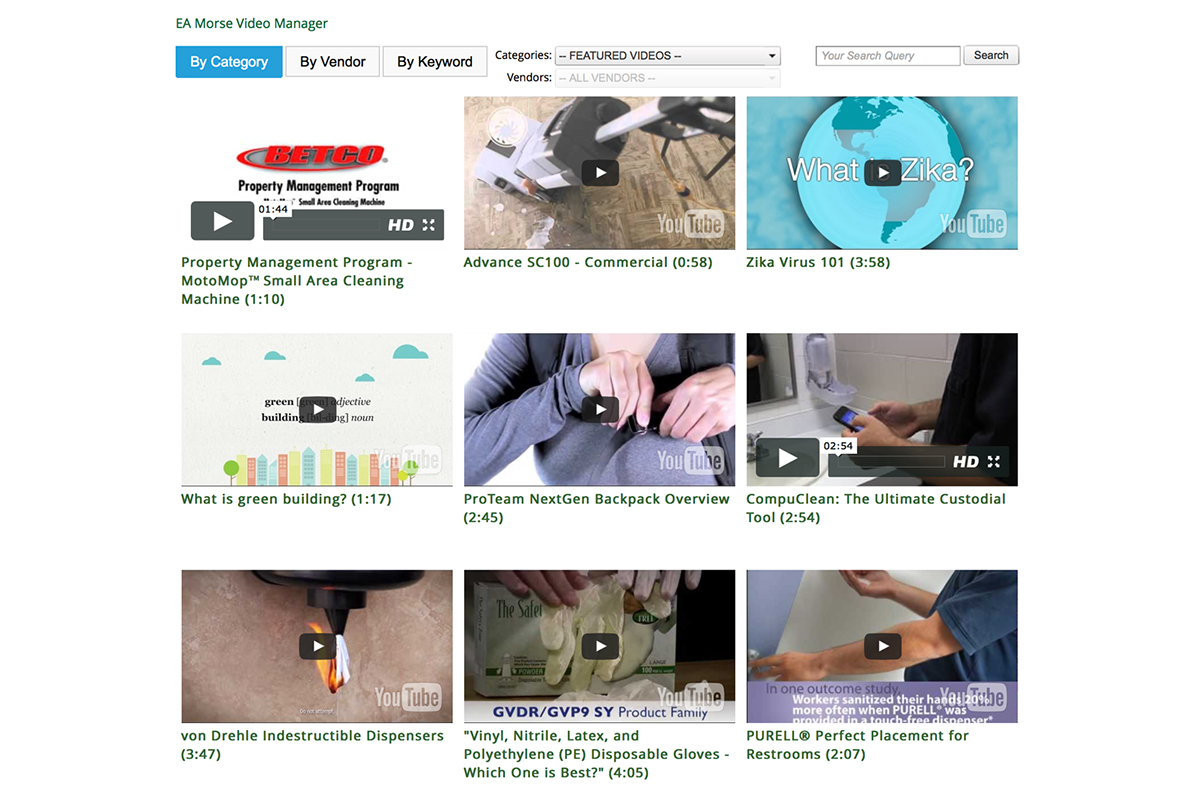
Task: Switch to the By Keyword tab
Action: [435, 62]
